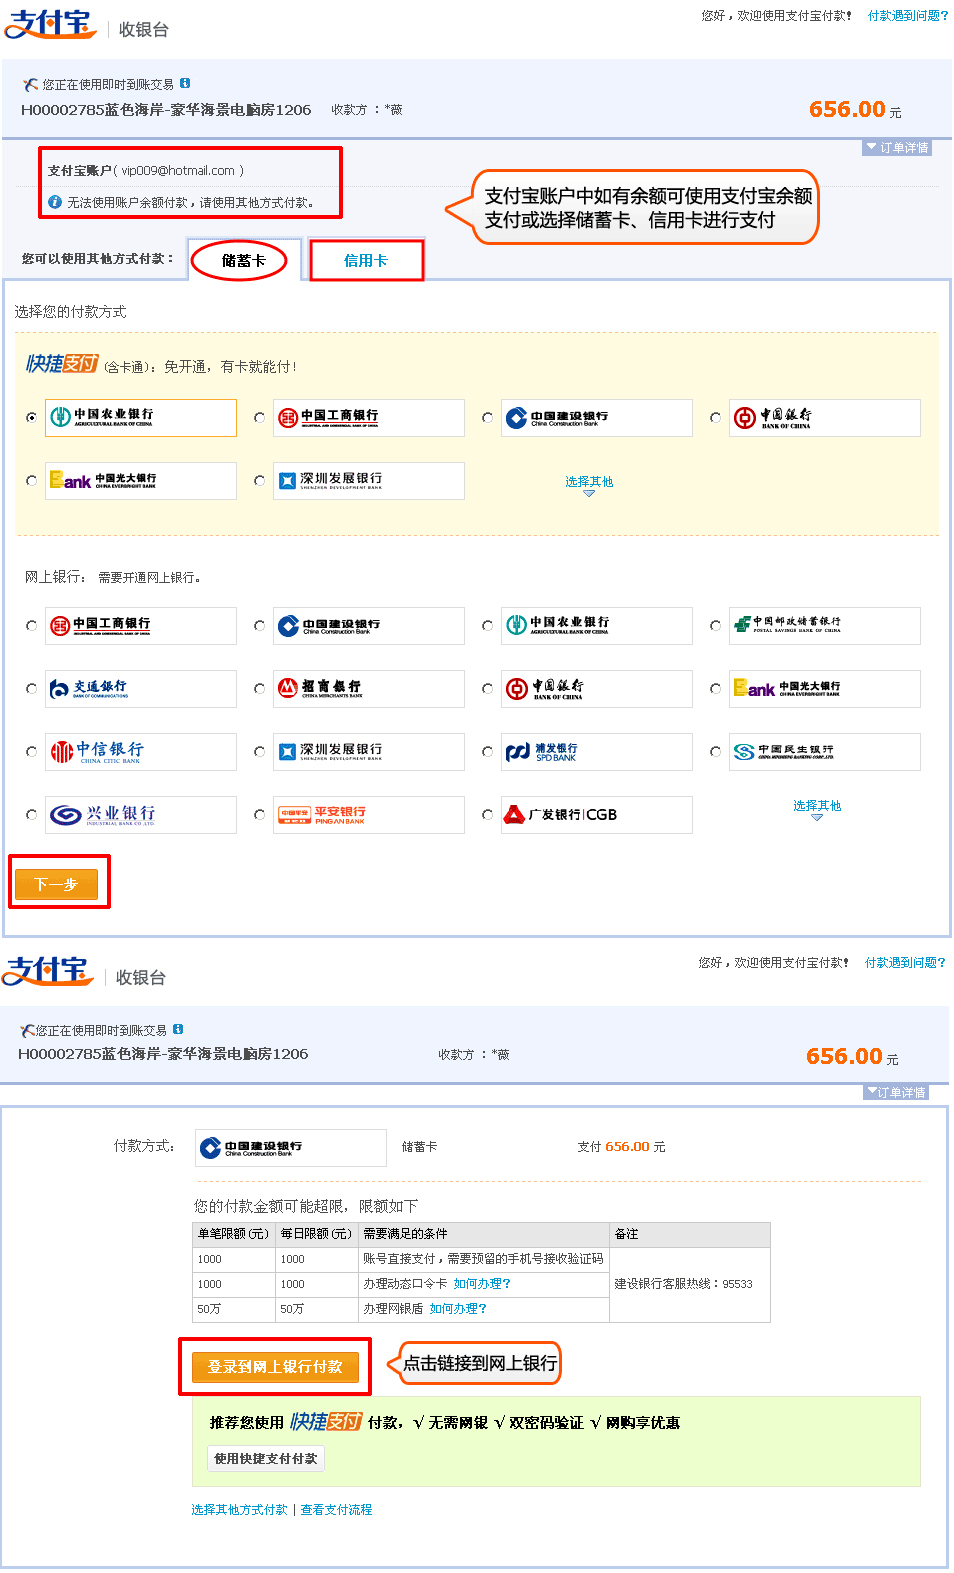
Task: Switch to the 信用卡 tab
Action: point(366,261)
